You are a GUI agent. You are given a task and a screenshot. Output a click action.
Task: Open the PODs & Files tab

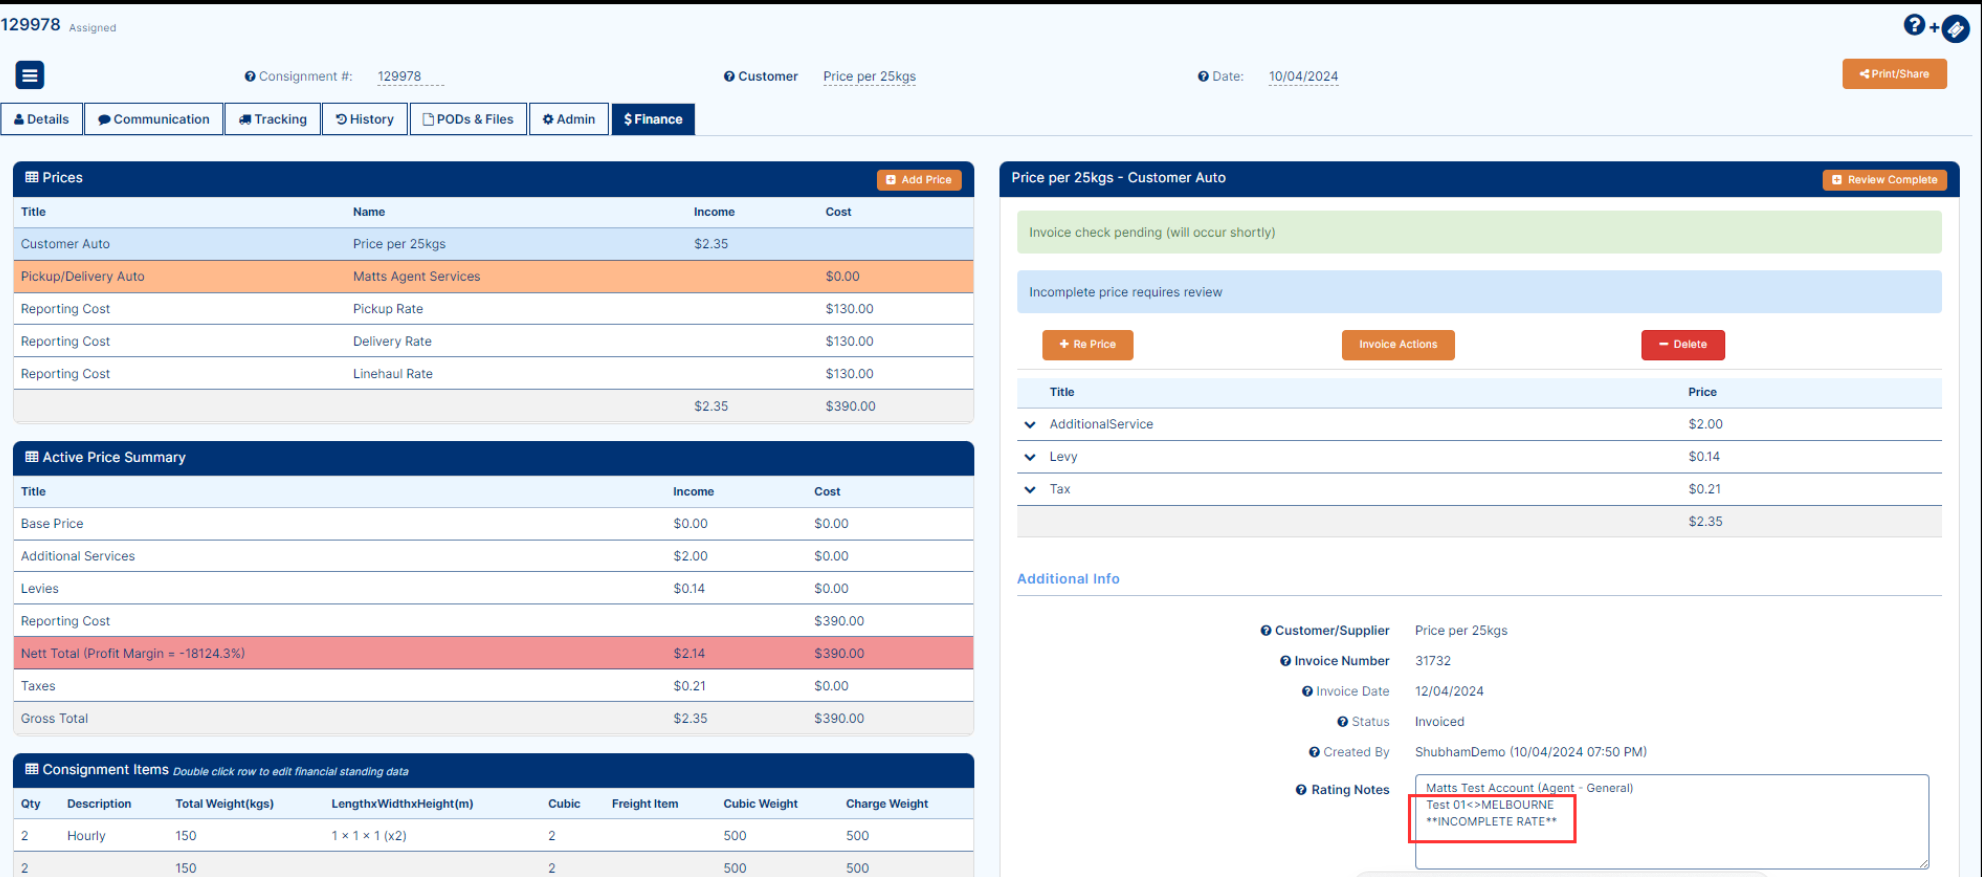(x=468, y=119)
